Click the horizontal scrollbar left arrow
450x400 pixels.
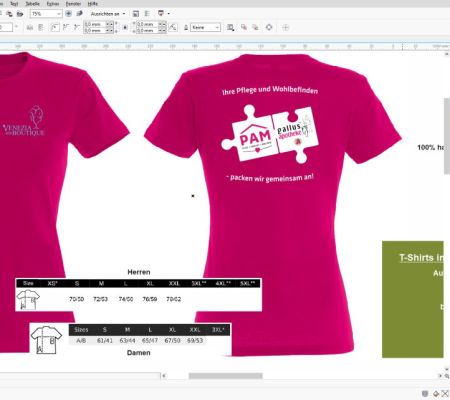(164, 376)
